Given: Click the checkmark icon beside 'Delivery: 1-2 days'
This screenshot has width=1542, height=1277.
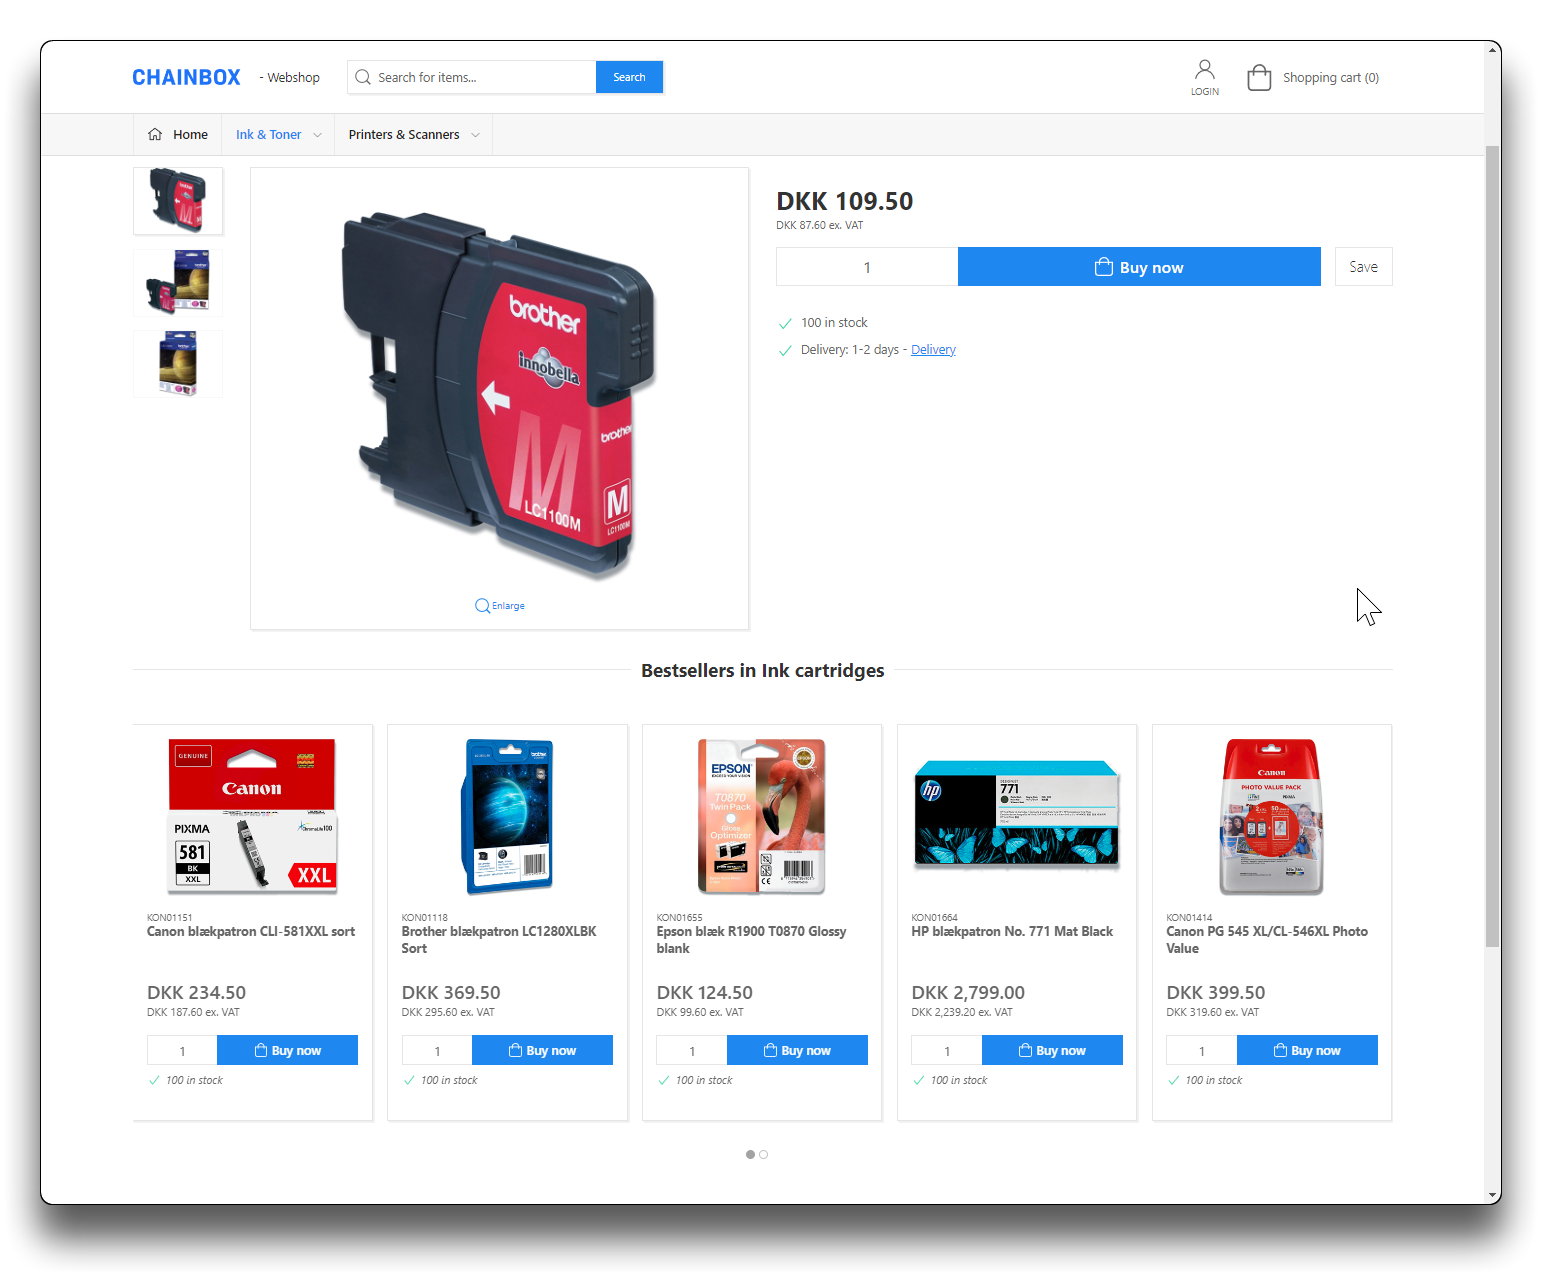Looking at the screenshot, I should click(x=785, y=350).
